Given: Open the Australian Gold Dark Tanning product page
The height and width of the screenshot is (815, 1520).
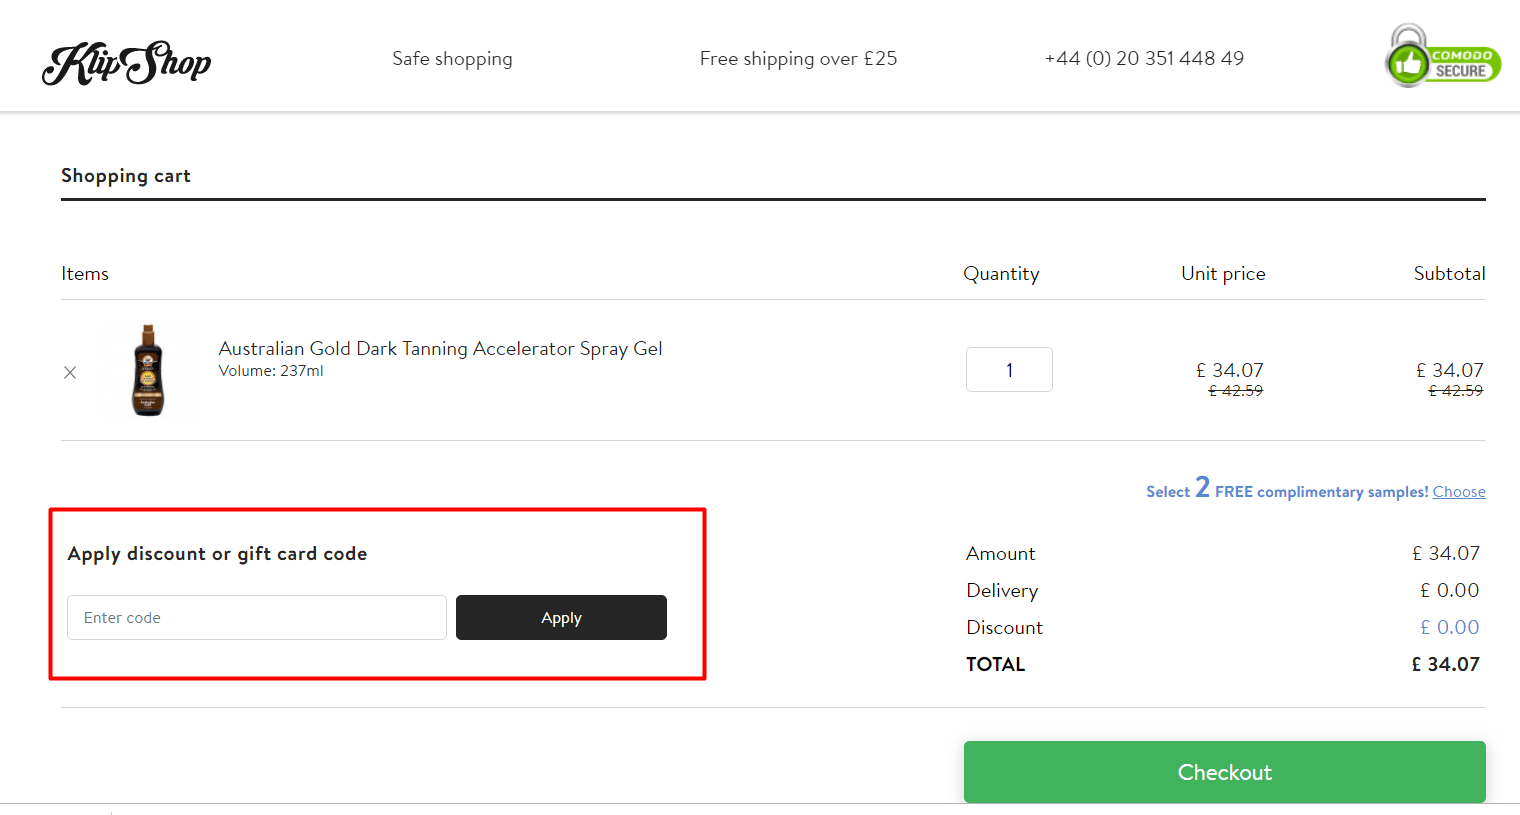Looking at the screenshot, I should [440, 348].
